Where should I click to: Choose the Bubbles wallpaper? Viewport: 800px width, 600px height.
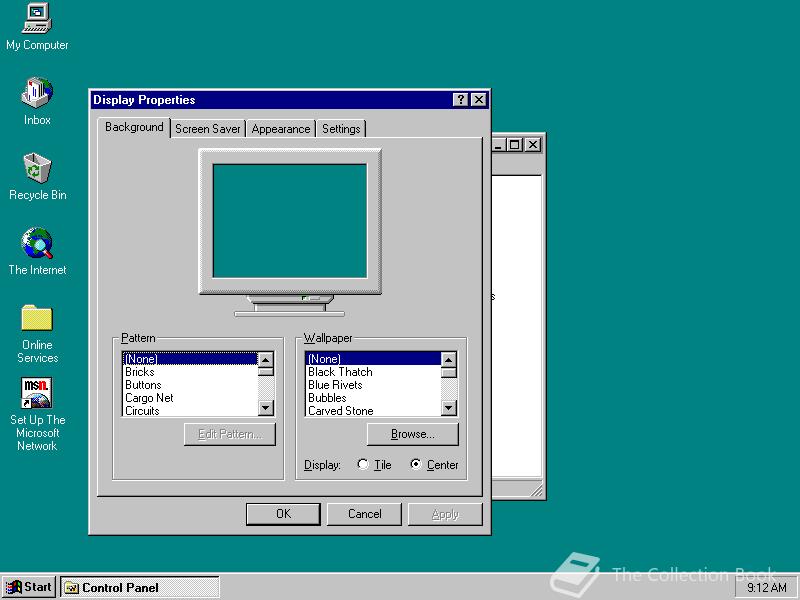tap(373, 398)
